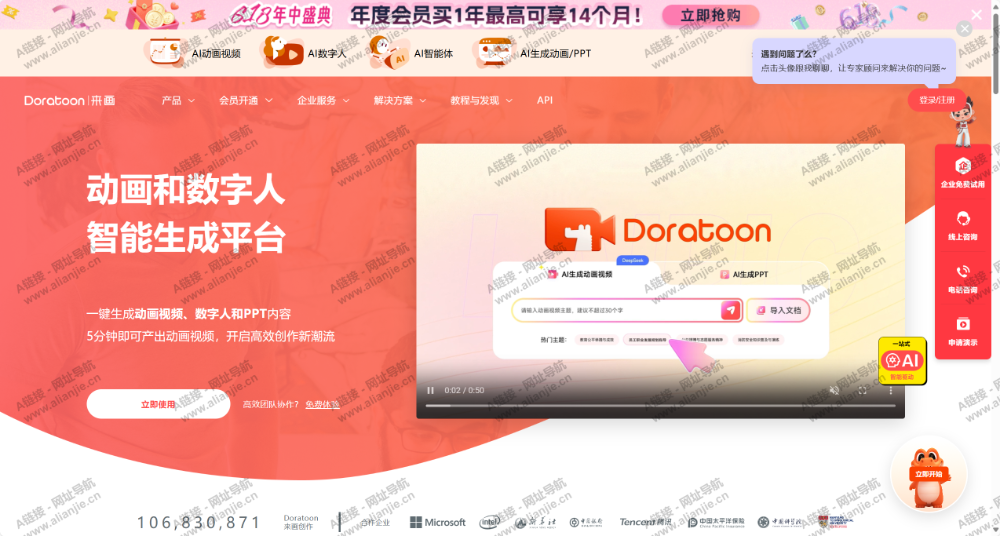Seek along the video progress bar
The image size is (1000, 536).
(x=661, y=405)
